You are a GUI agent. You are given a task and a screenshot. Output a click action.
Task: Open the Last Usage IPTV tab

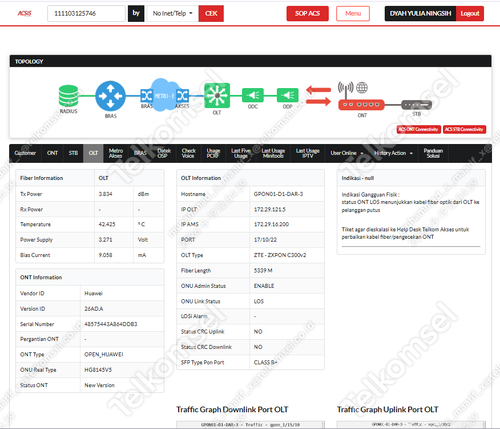[308, 153]
